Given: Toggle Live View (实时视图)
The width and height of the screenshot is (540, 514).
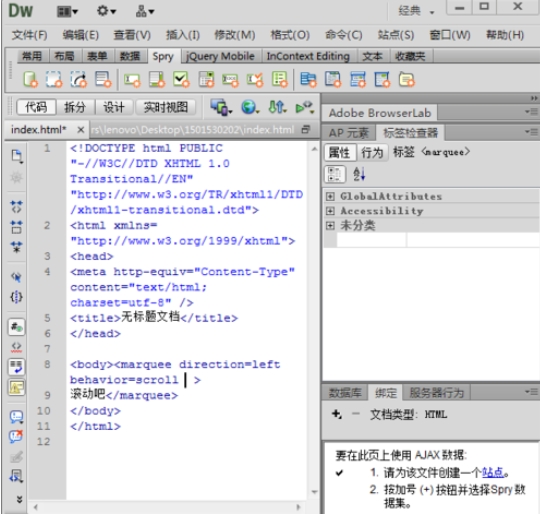Looking at the screenshot, I should pos(166,107).
